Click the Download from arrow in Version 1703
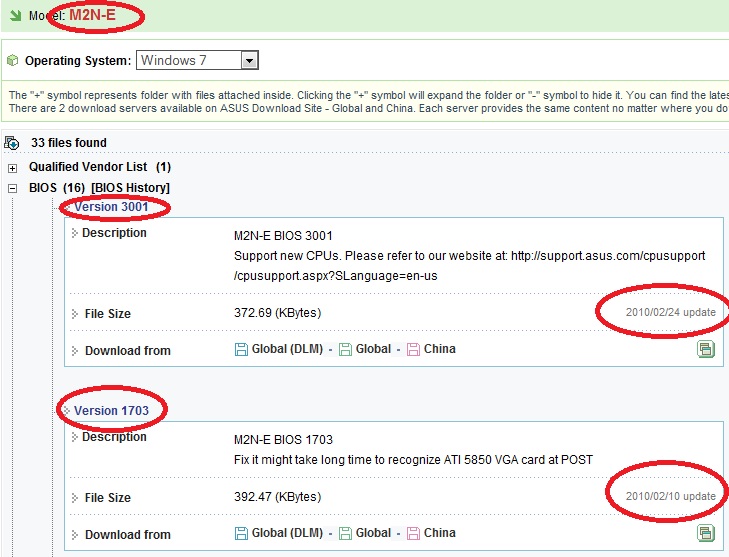This screenshot has height=557, width=729. 74,535
